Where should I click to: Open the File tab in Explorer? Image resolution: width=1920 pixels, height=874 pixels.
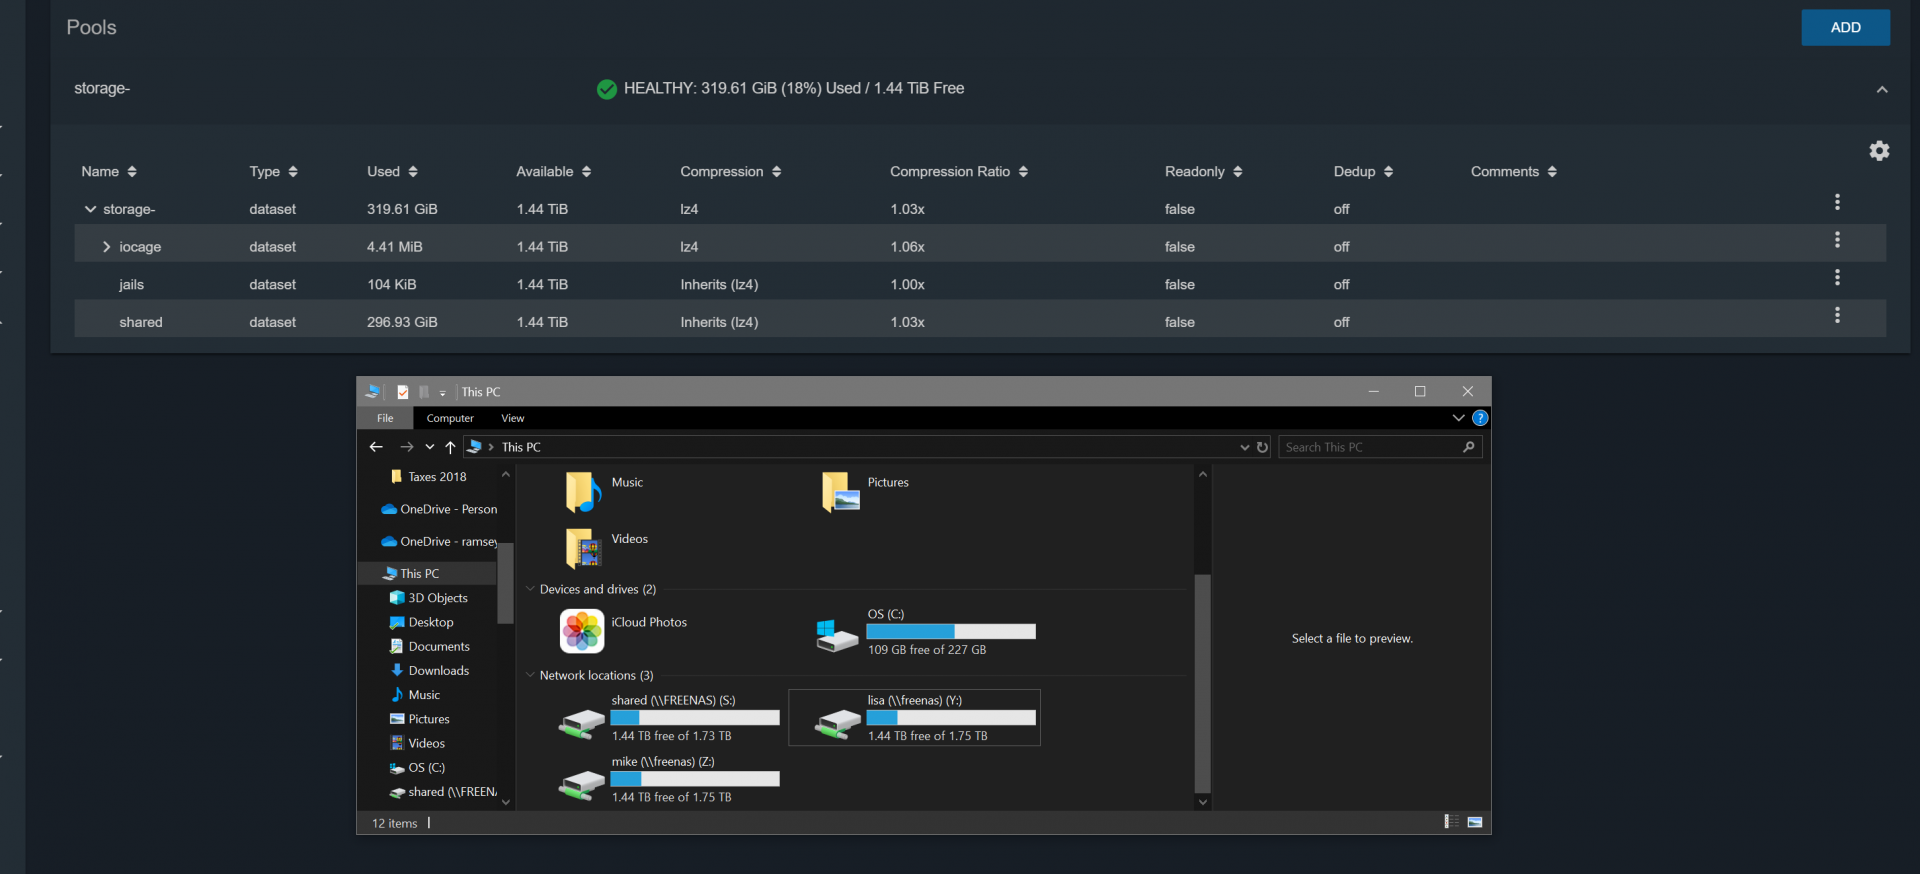(385, 418)
